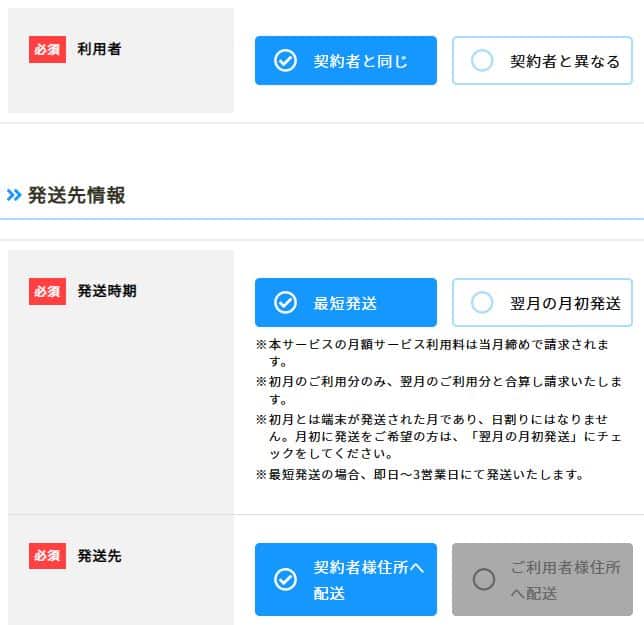Select the grayed ご利用者様住所へ配送 option
The width and height of the screenshot is (644, 625).
pyautogui.click(x=541, y=580)
